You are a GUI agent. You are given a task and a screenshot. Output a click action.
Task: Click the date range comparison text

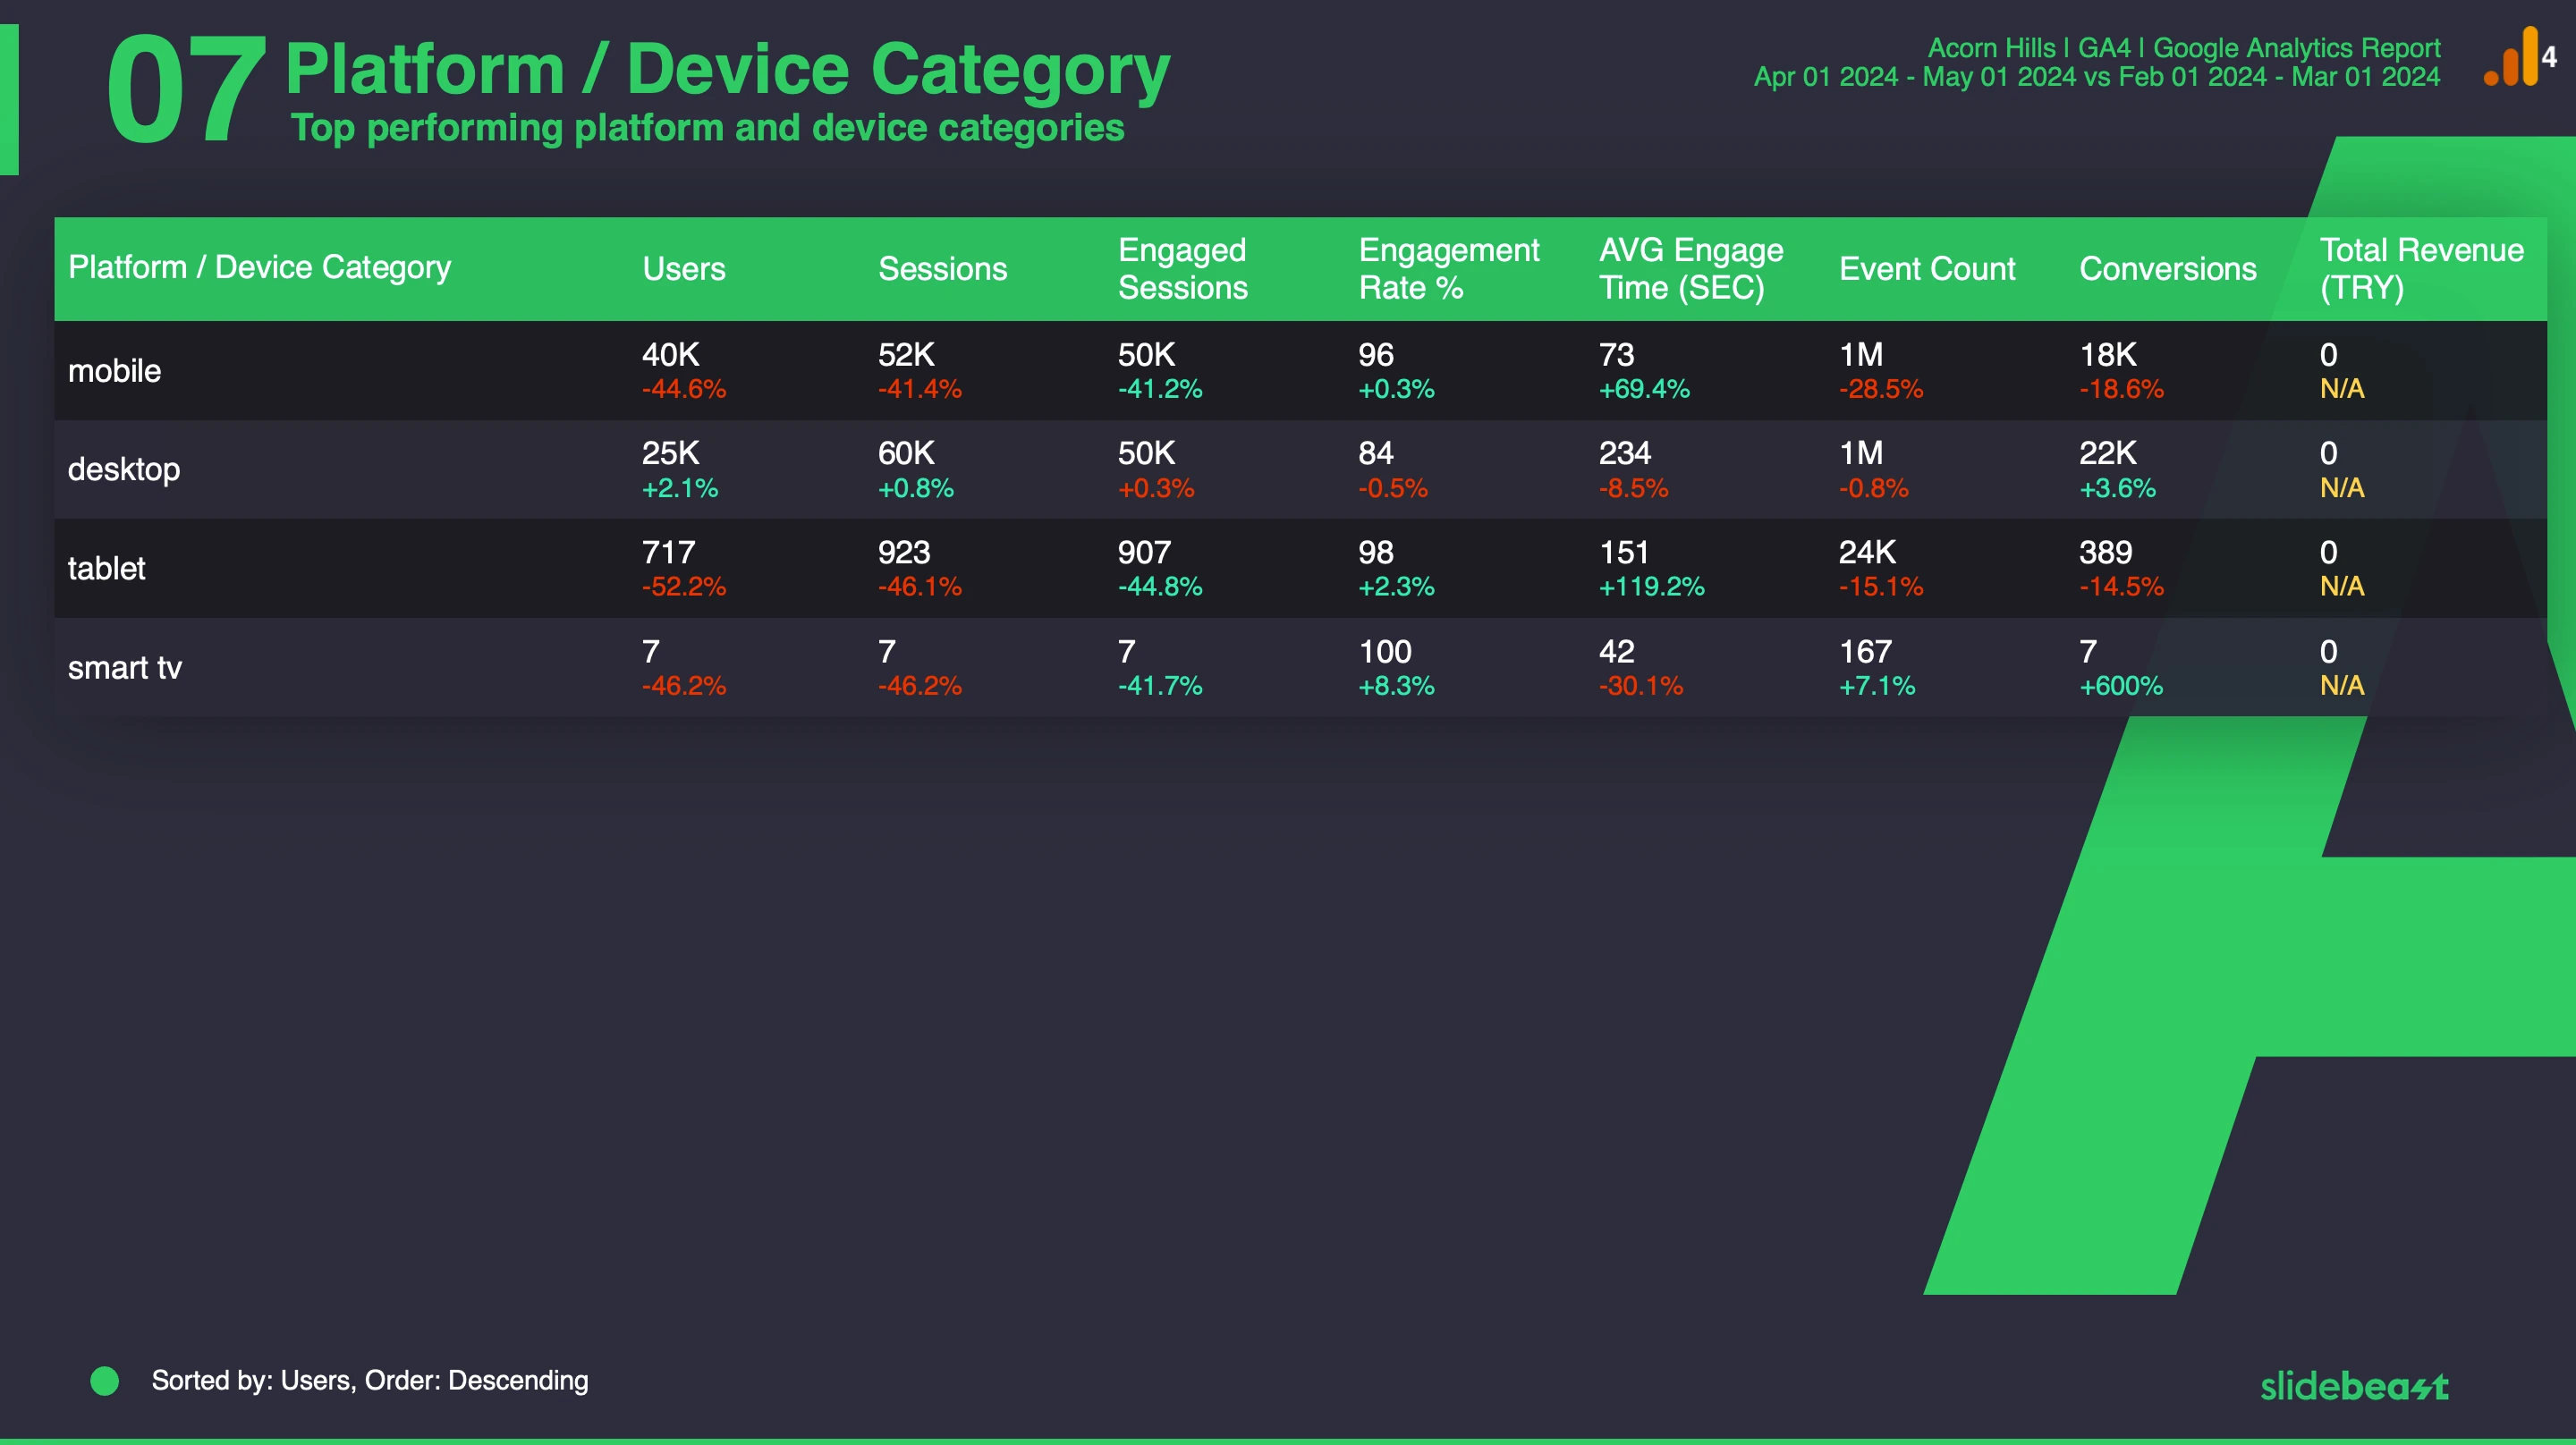[2097, 77]
